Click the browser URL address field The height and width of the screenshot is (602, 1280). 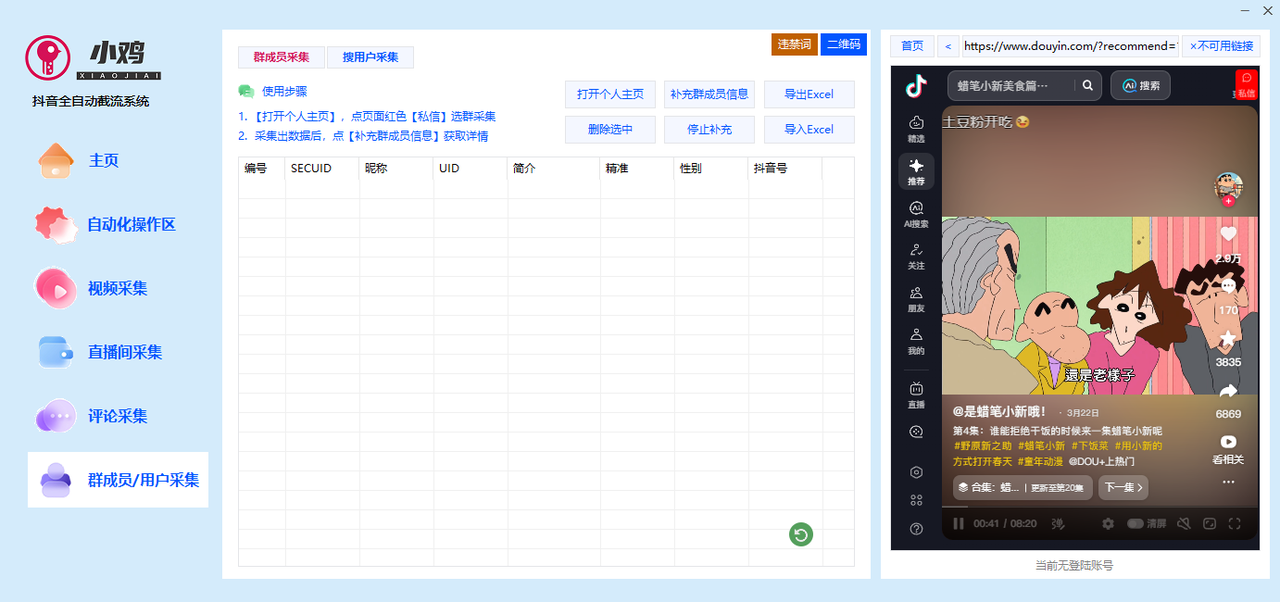point(1069,46)
